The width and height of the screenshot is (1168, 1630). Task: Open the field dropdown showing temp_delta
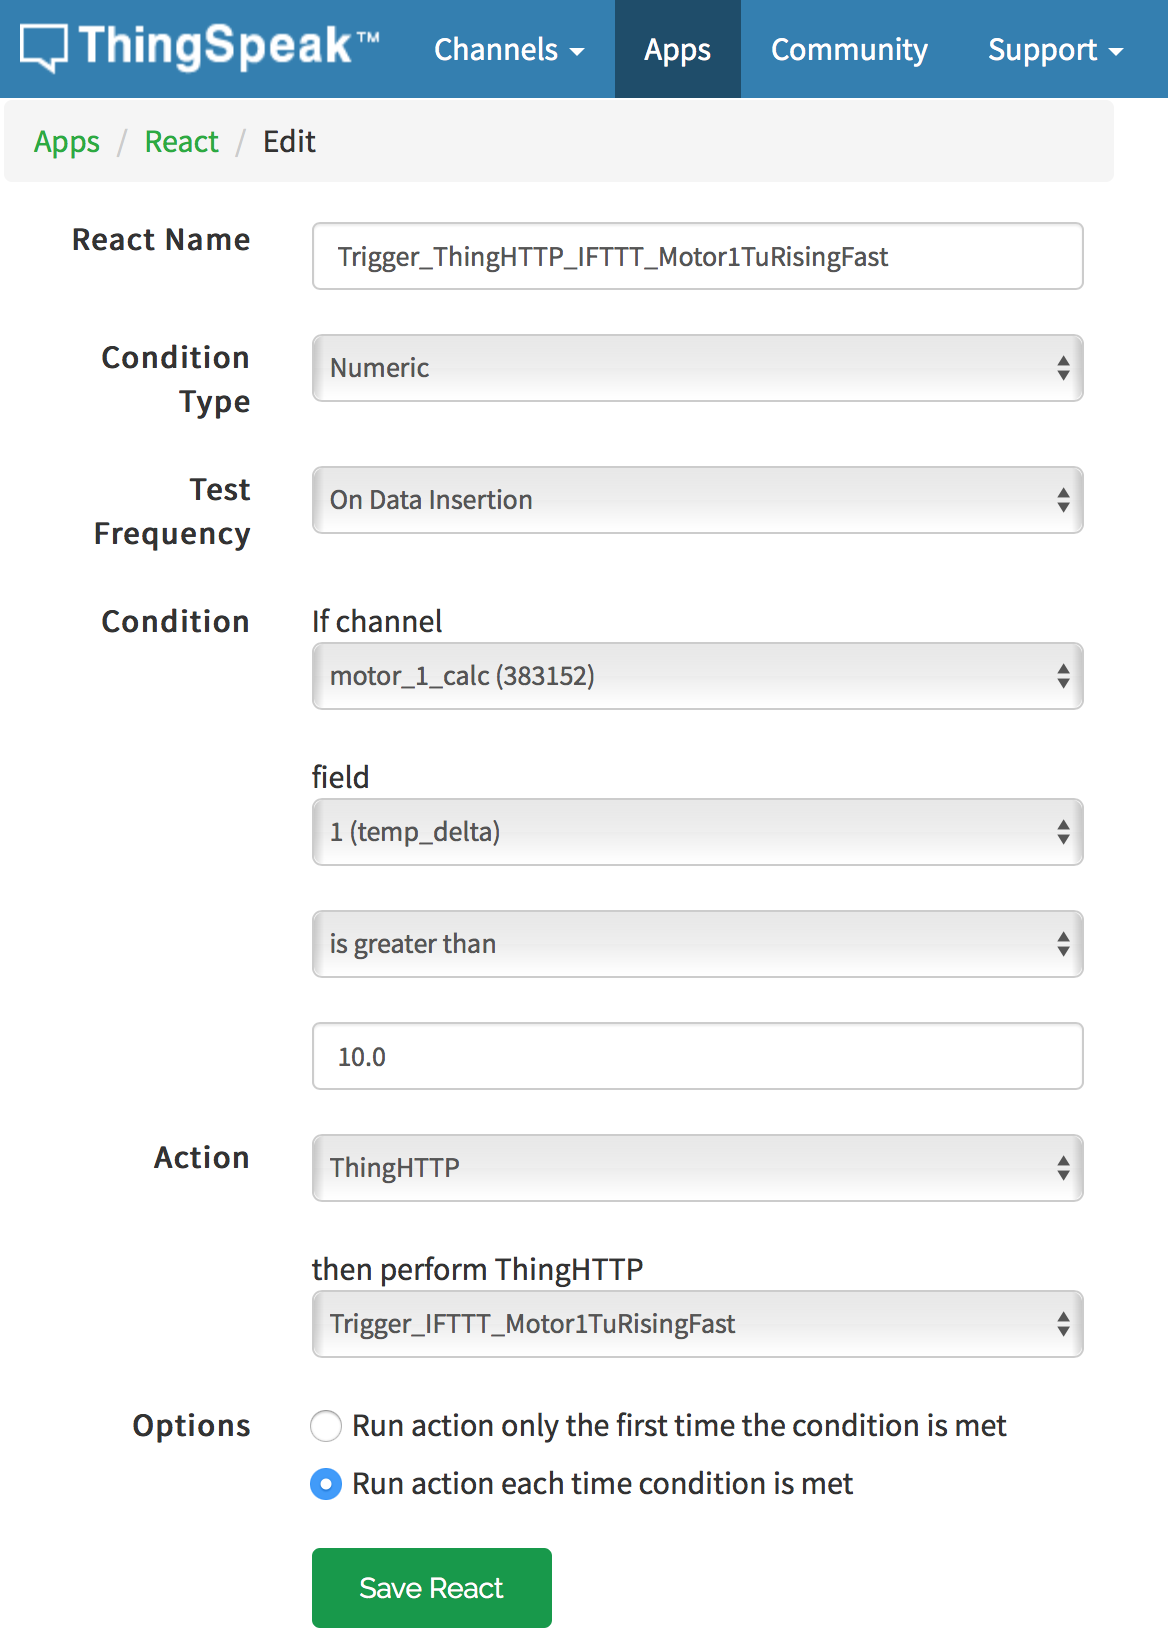[697, 832]
